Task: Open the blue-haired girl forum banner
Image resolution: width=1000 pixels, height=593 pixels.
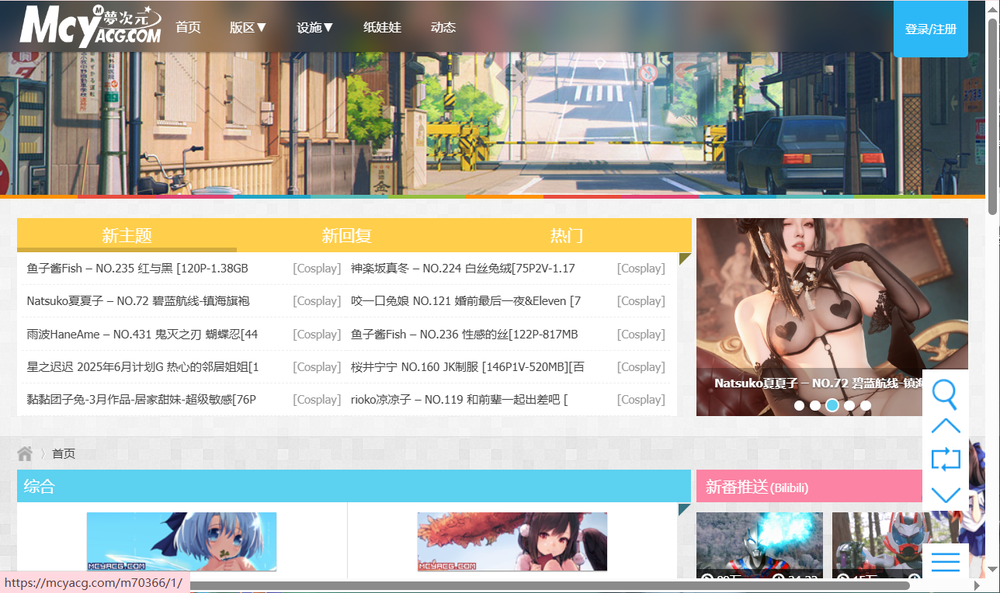Action: tap(182, 541)
